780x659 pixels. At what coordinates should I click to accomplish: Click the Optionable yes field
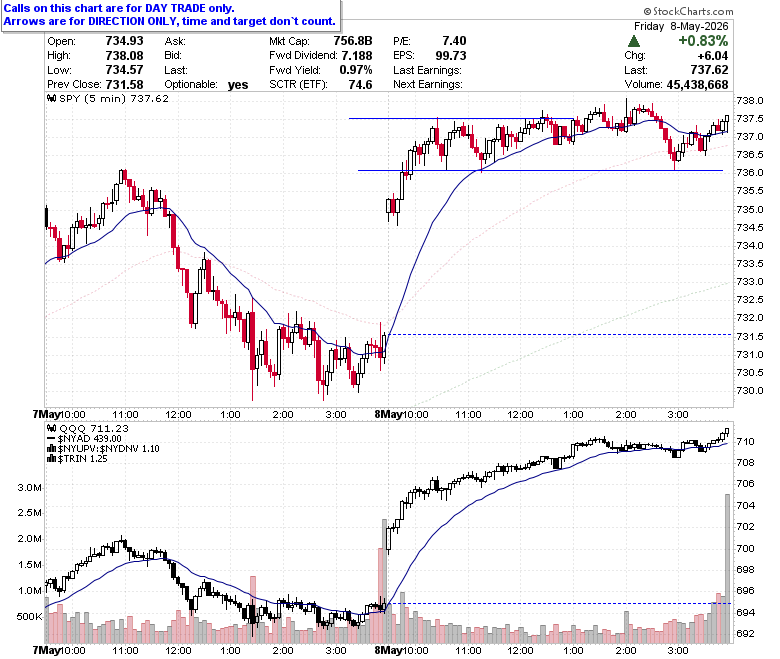click(206, 85)
